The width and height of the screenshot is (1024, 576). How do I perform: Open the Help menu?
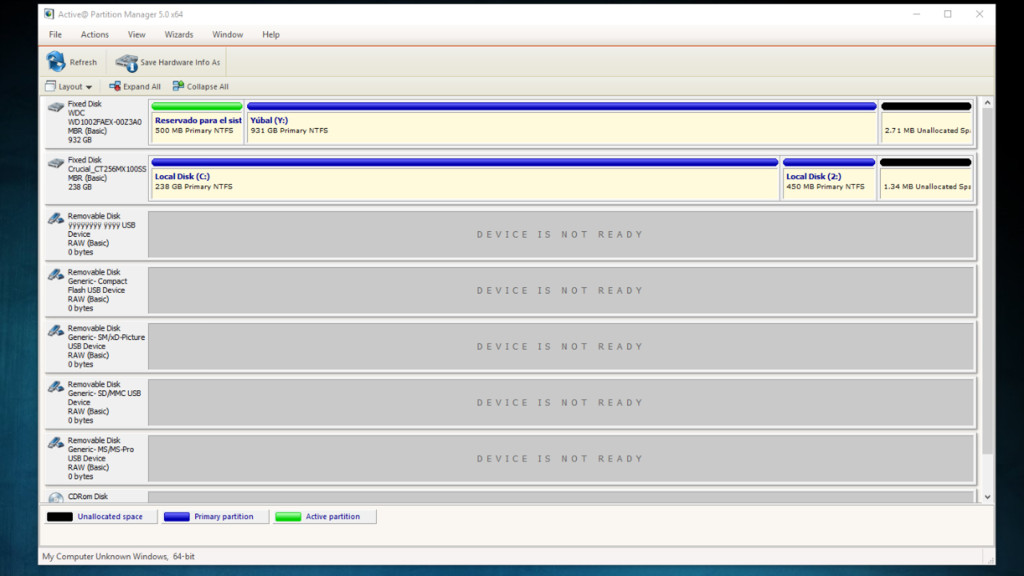(x=271, y=35)
